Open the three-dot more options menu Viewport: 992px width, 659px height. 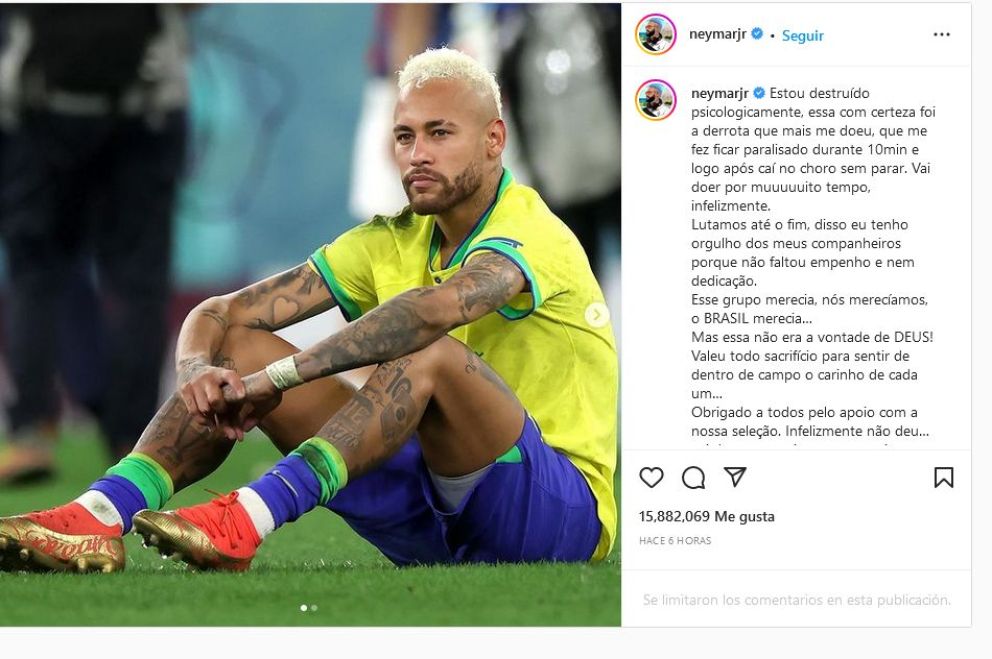click(941, 34)
